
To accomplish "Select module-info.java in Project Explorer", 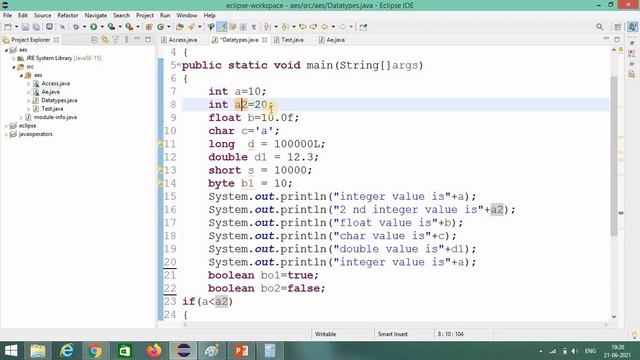I will tap(55, 117).
